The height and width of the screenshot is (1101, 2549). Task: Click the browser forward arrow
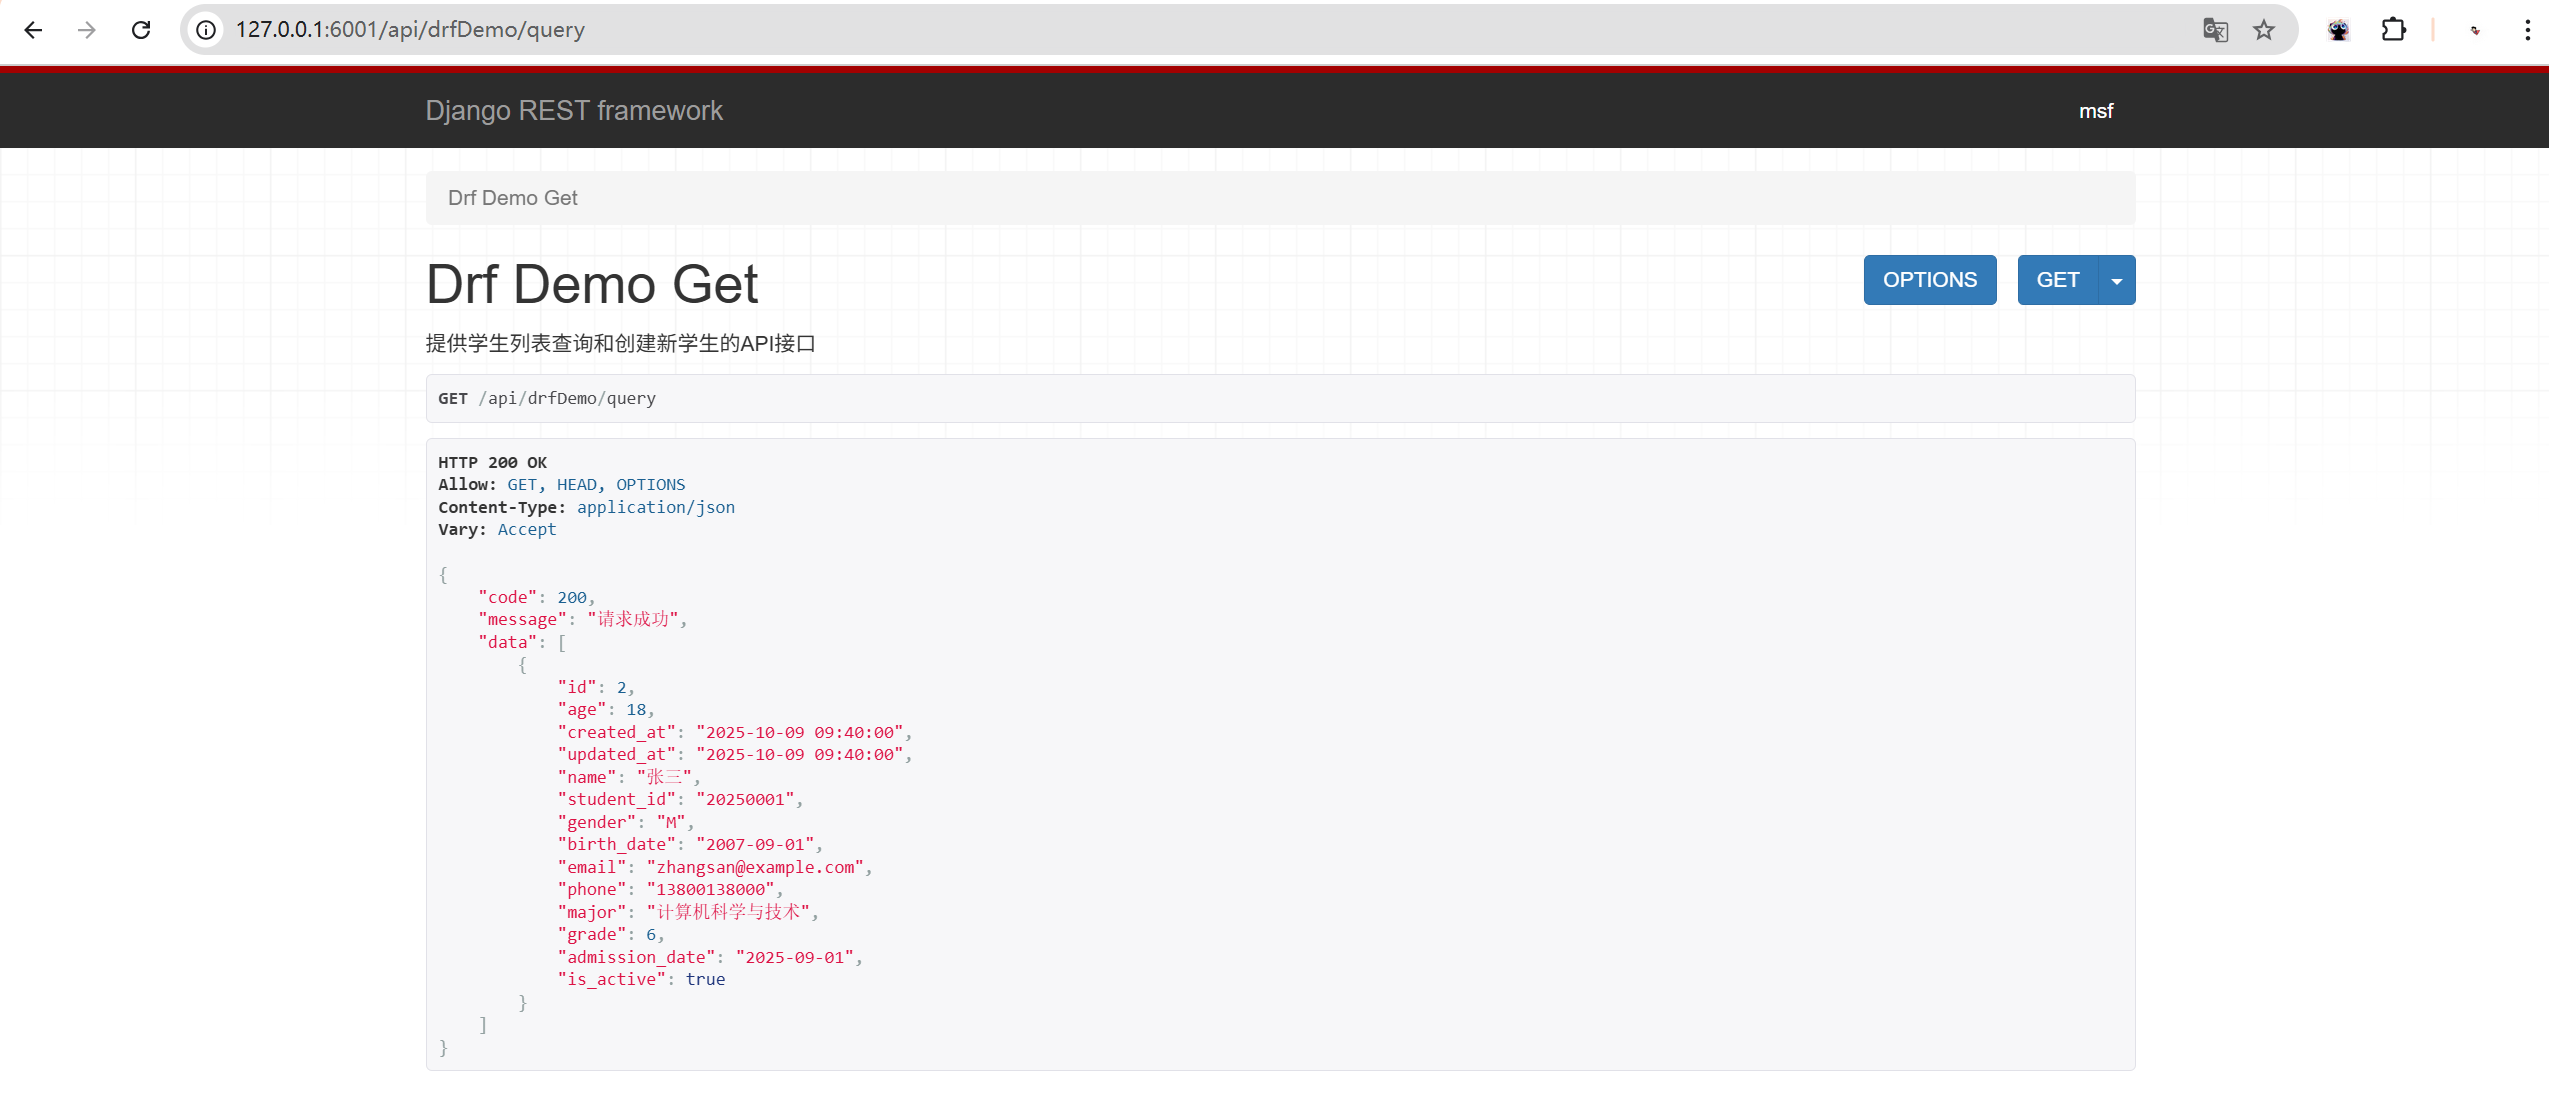[87, 30]
